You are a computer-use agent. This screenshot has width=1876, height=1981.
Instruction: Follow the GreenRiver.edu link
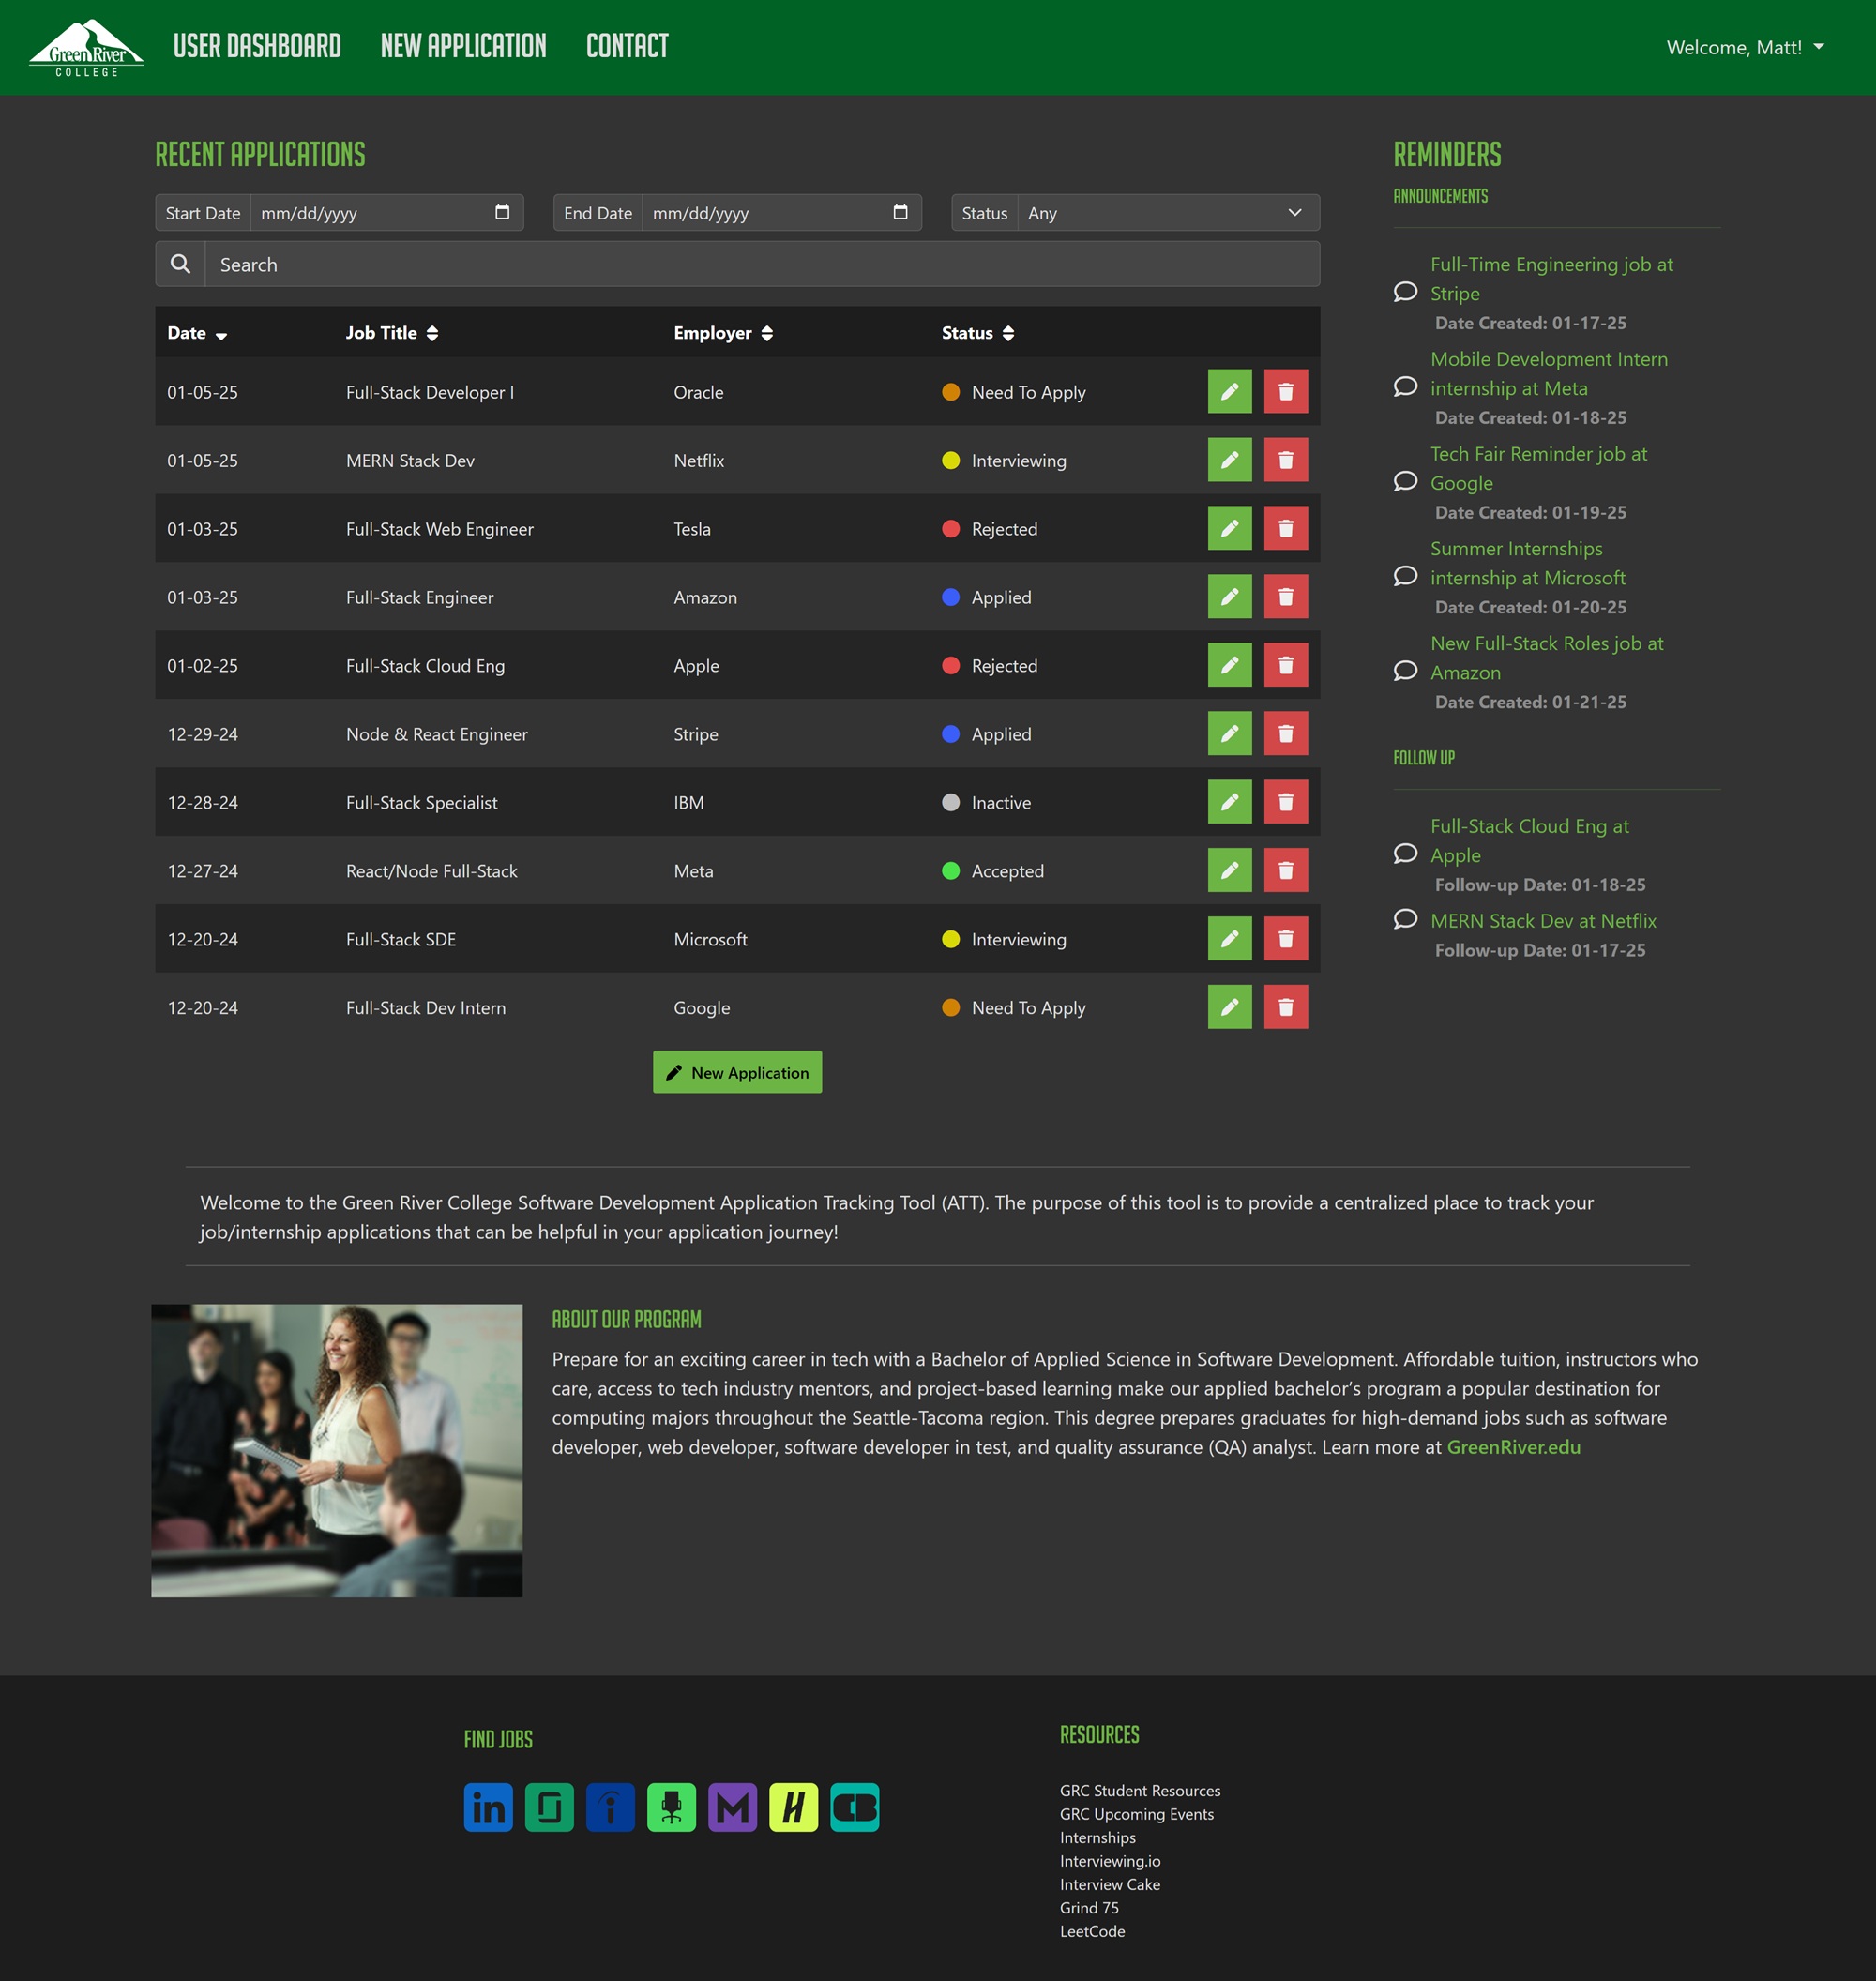click(1513, 1447)
